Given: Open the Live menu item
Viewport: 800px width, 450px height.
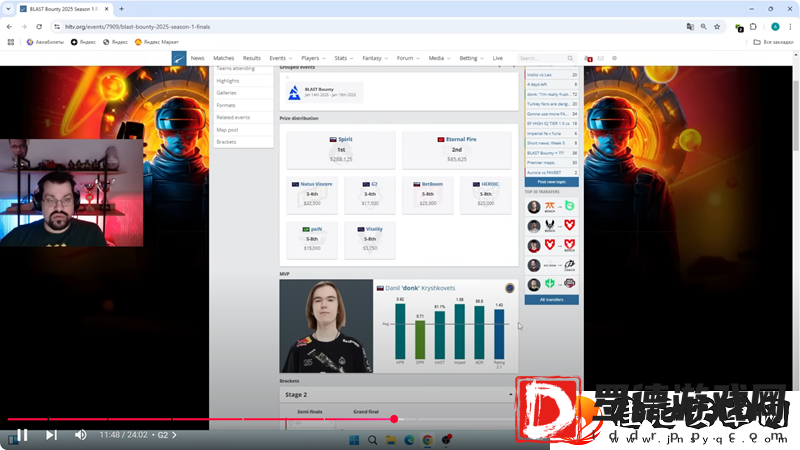Looking at the screenshot, I should point(497,58).
